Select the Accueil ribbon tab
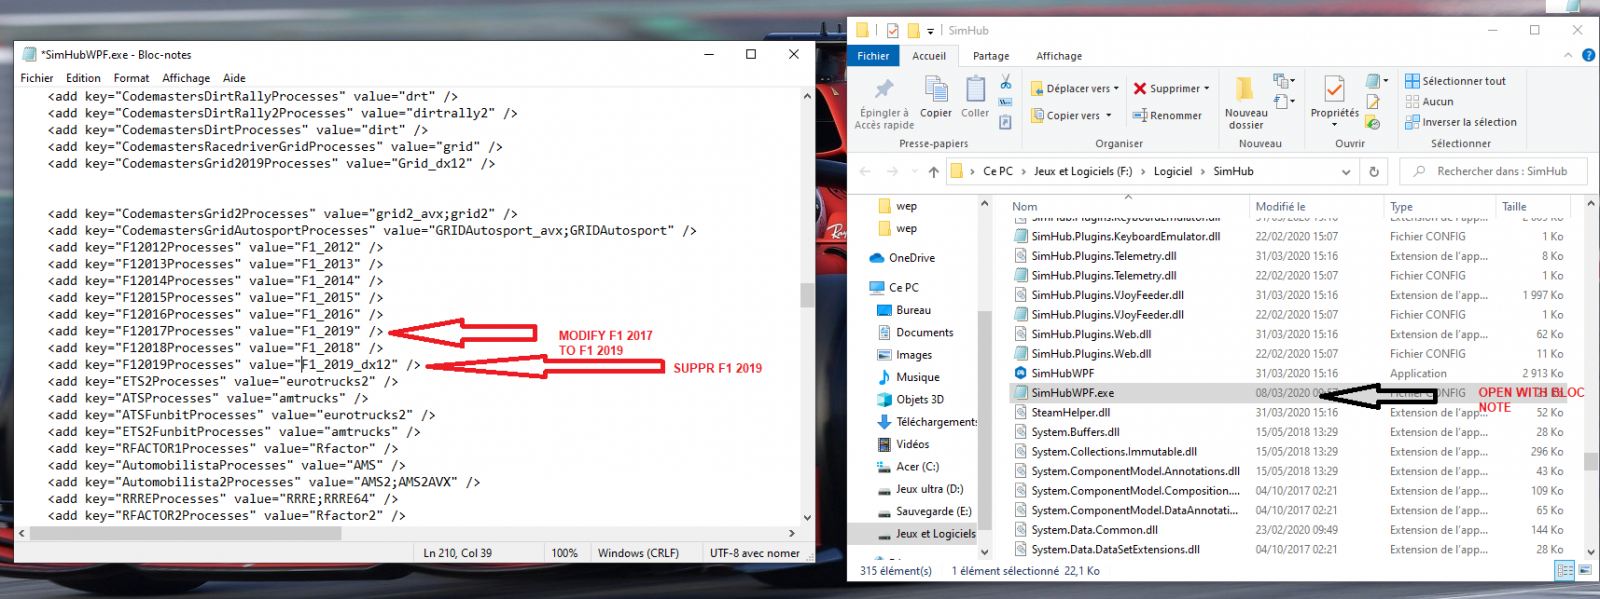Viewport: 1600px width, 599px height. point(929,56)
